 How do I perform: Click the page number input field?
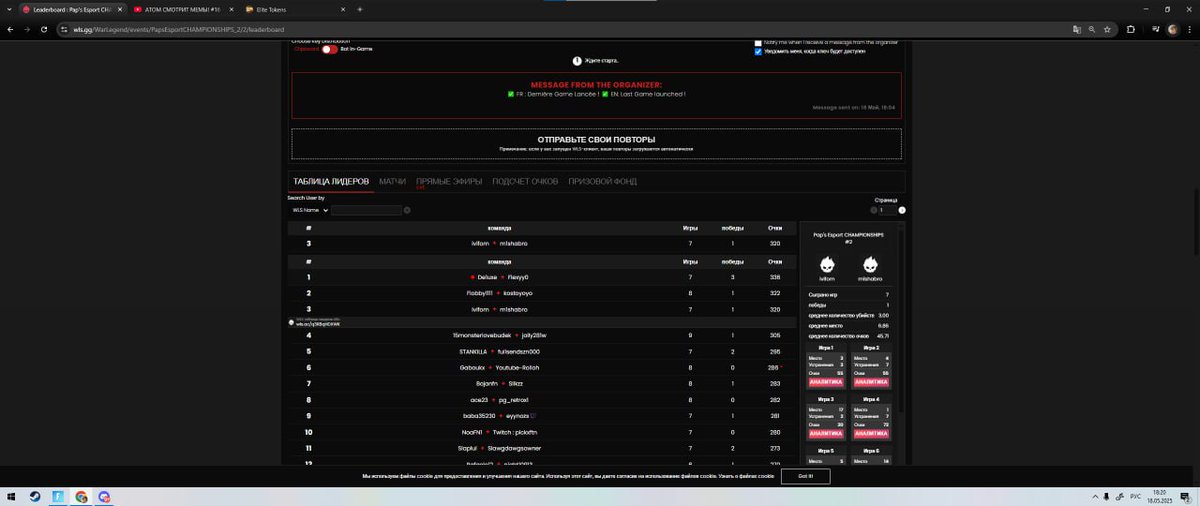888,210
